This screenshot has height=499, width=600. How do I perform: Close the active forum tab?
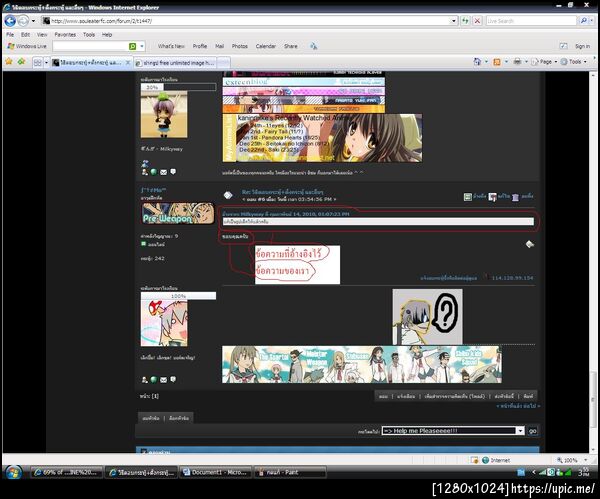pyautogui.click(x=128, y=62)
